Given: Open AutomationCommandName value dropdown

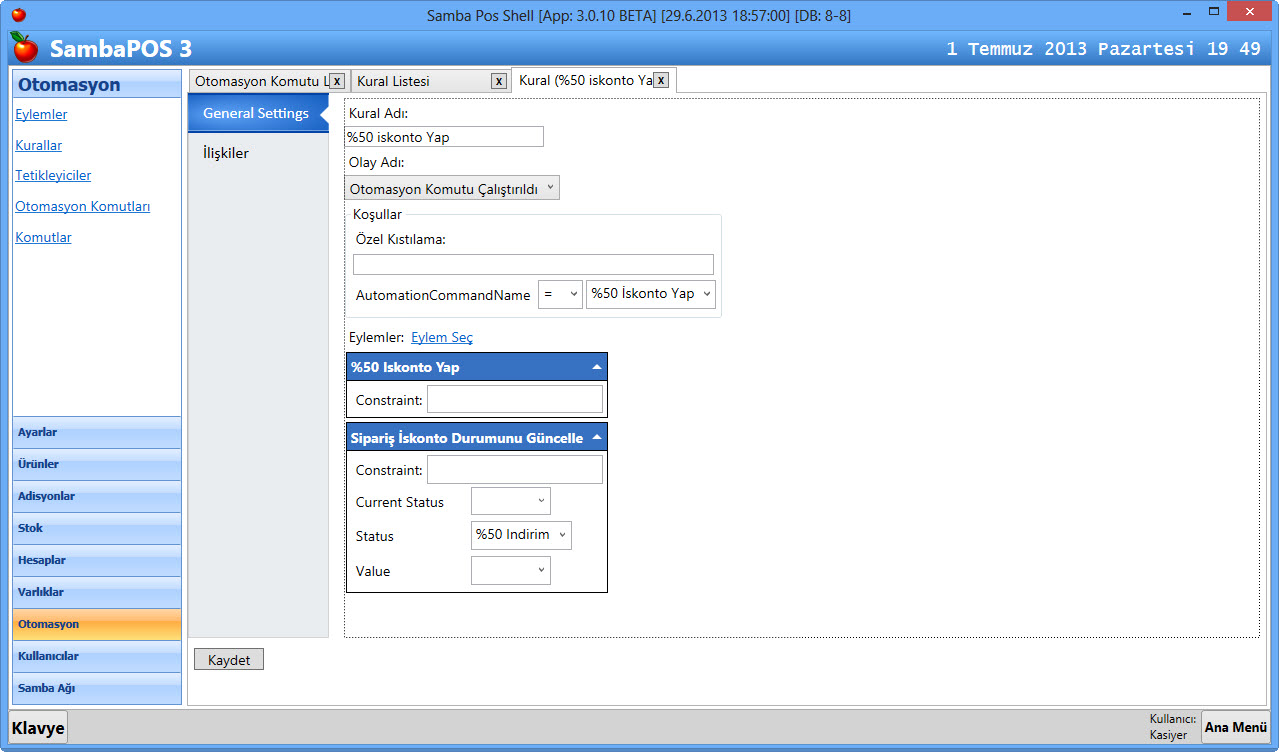Looking at the screenshot, I should click(x=651, y=294).
